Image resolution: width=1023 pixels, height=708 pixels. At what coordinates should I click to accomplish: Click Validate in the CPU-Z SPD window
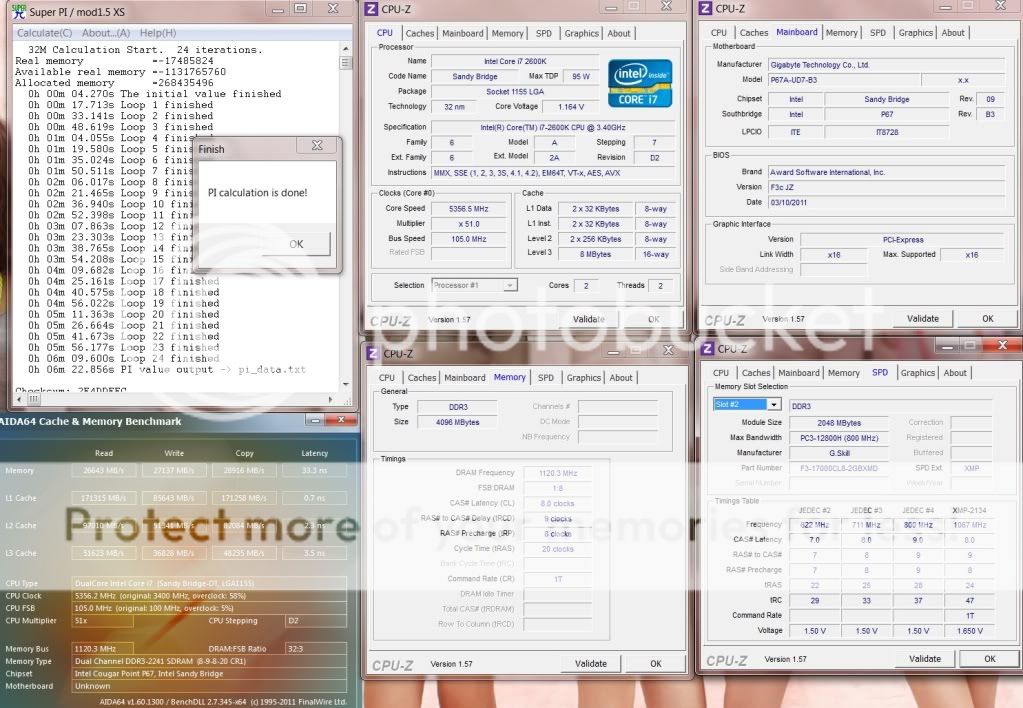tap(924, 659)
